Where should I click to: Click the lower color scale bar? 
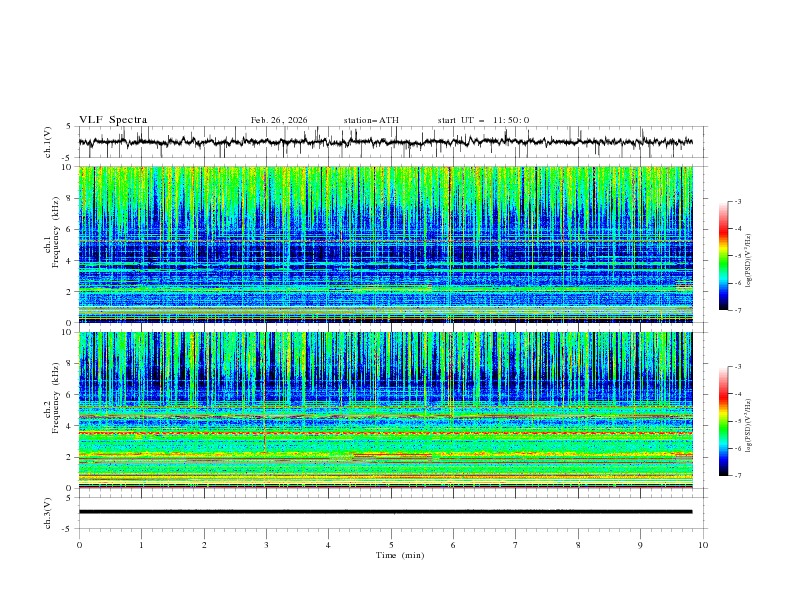tap(724, 421)
